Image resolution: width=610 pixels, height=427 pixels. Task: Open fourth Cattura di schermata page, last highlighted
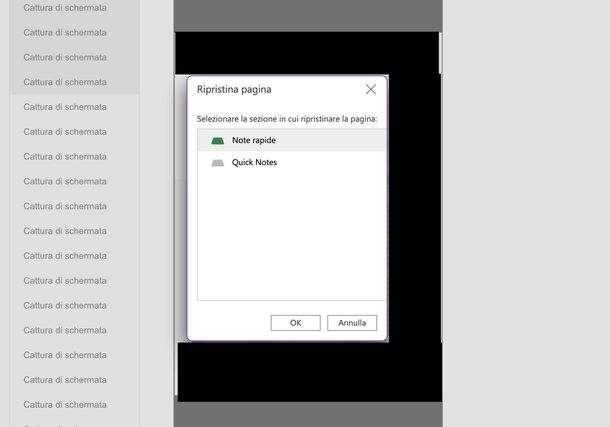(65, 82)
